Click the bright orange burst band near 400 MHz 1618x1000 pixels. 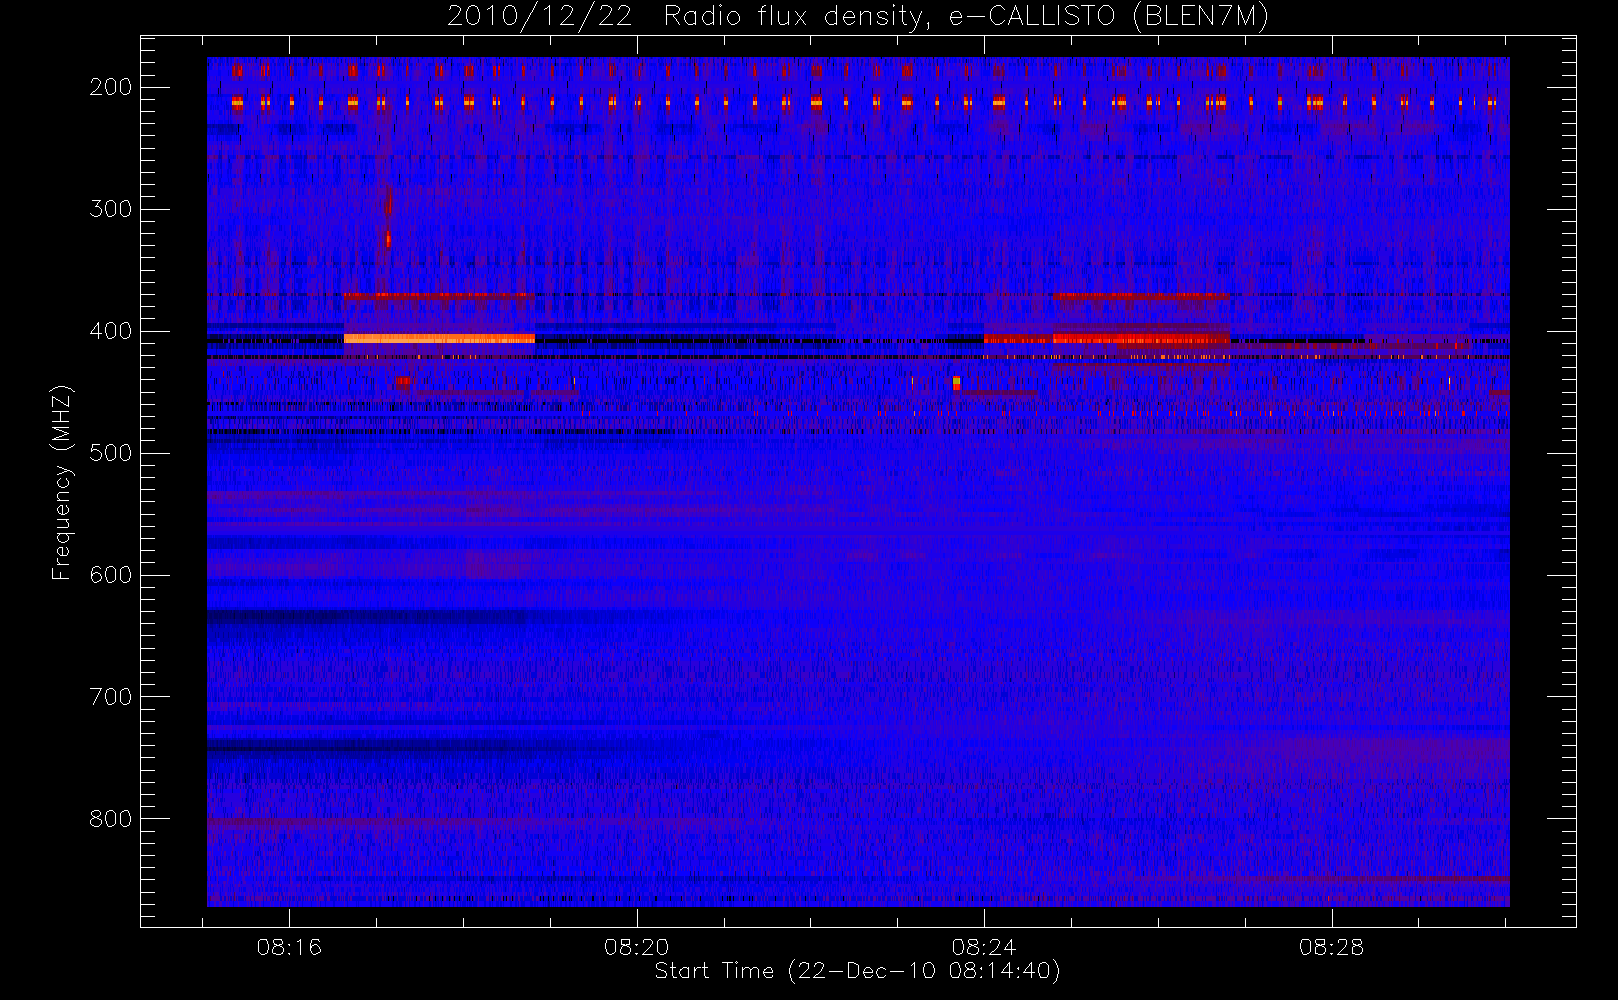coord(439,339)
